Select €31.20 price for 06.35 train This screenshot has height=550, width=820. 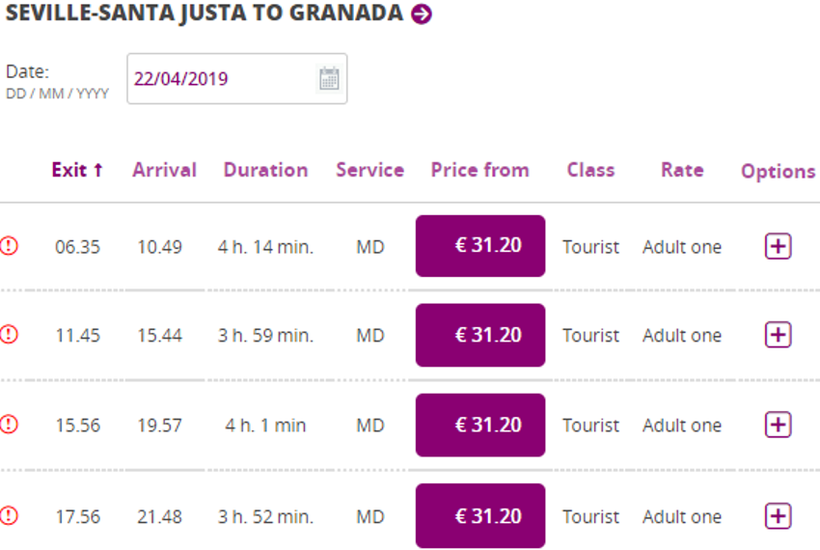pos(480,246)
